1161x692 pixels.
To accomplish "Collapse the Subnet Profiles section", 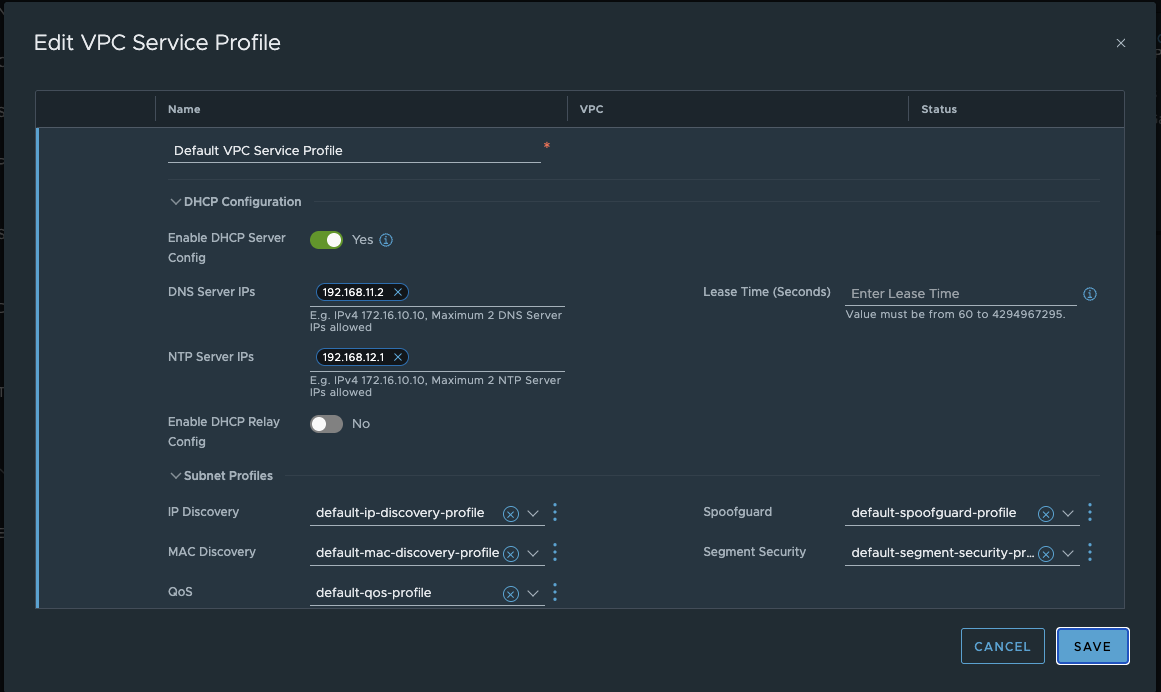I will tap(176, 475).
